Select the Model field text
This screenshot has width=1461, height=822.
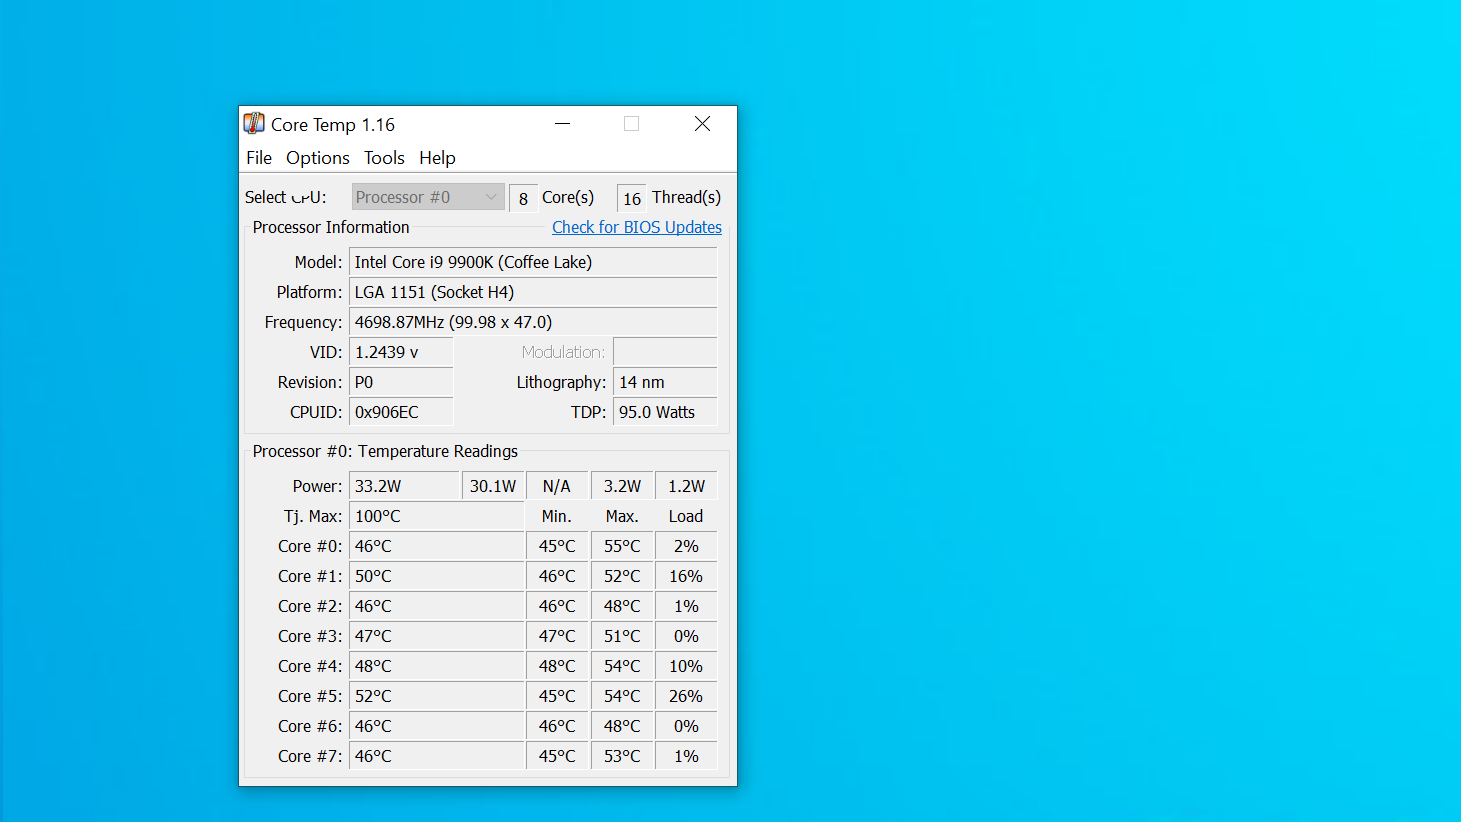tap(533, 261)
